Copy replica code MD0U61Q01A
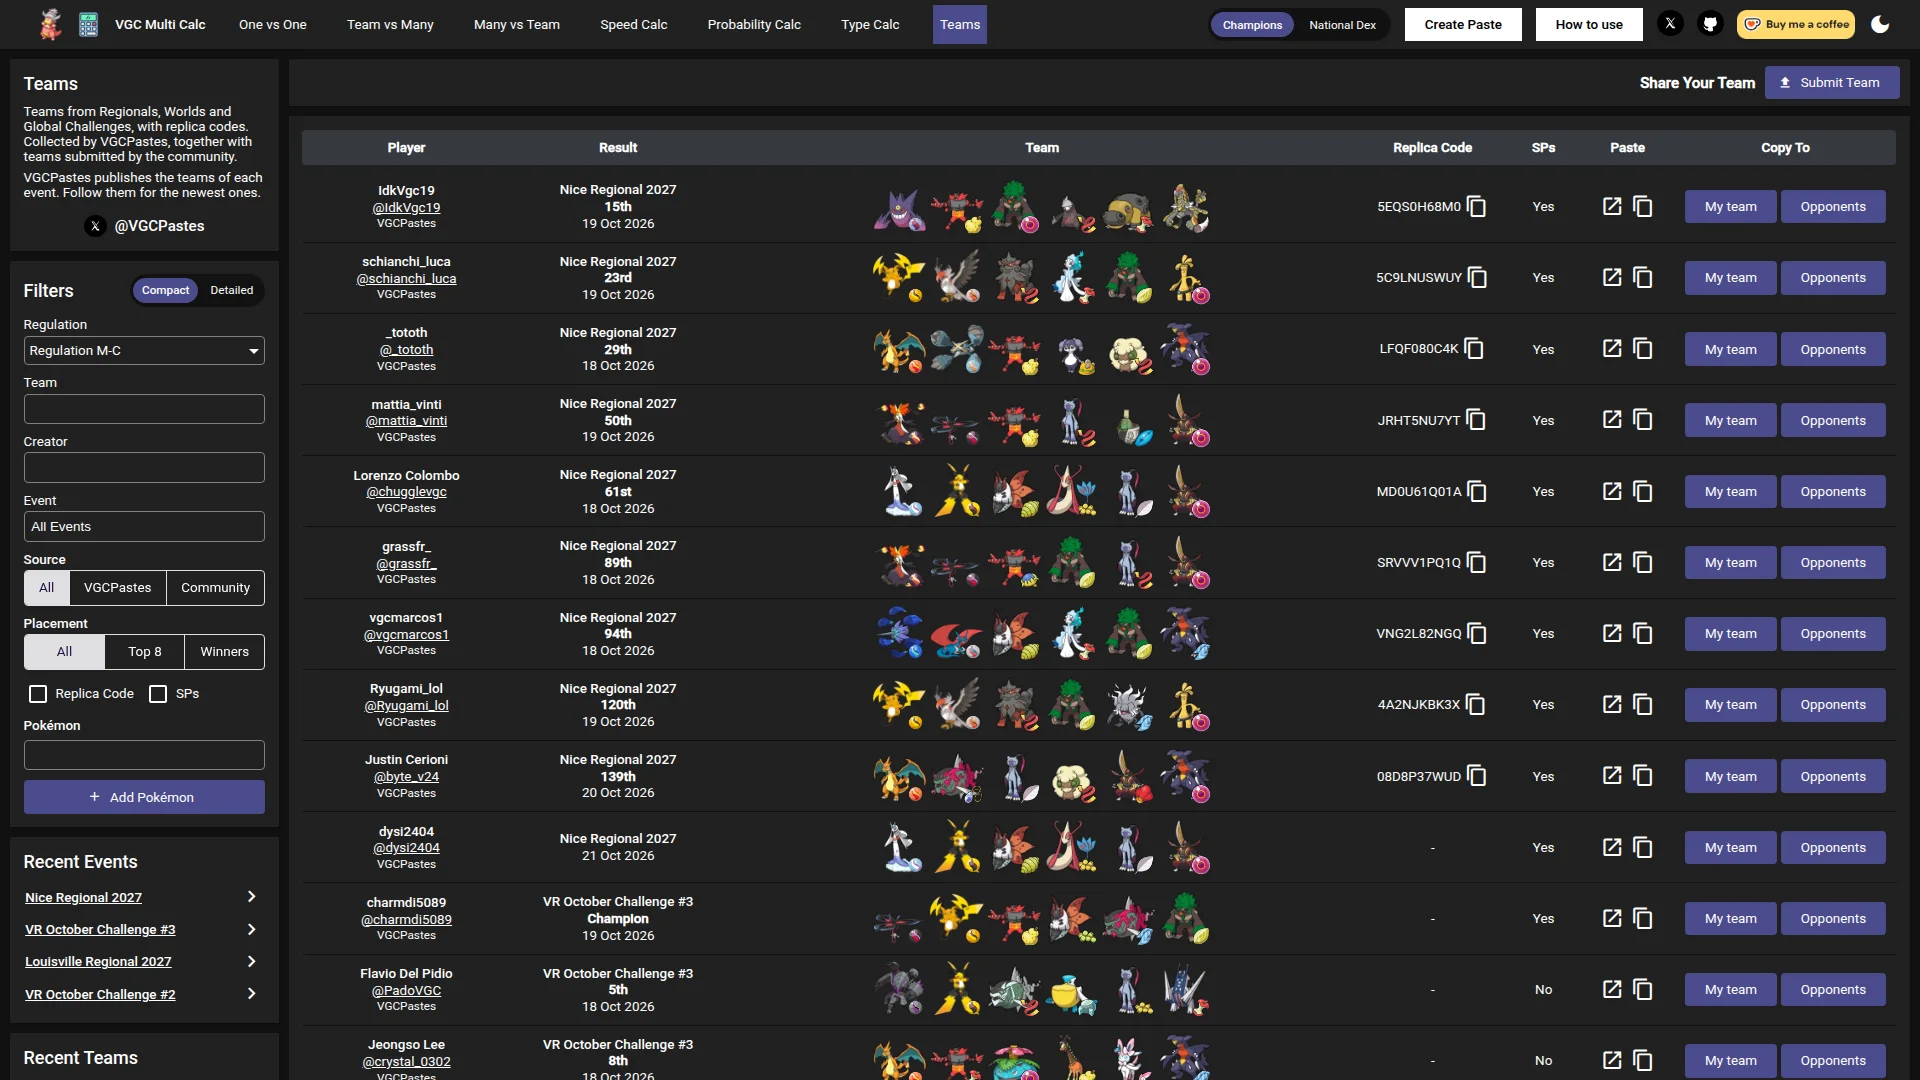Image resolution: width=1920 pixels, height=1080 pixels. [x=1478, y=492]
